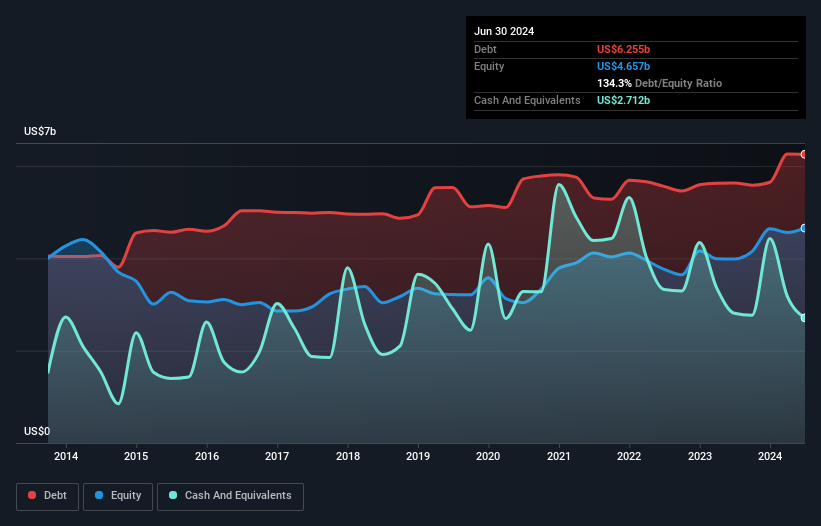Click the Jun 30 2024 tooltip date

(504, 31)
